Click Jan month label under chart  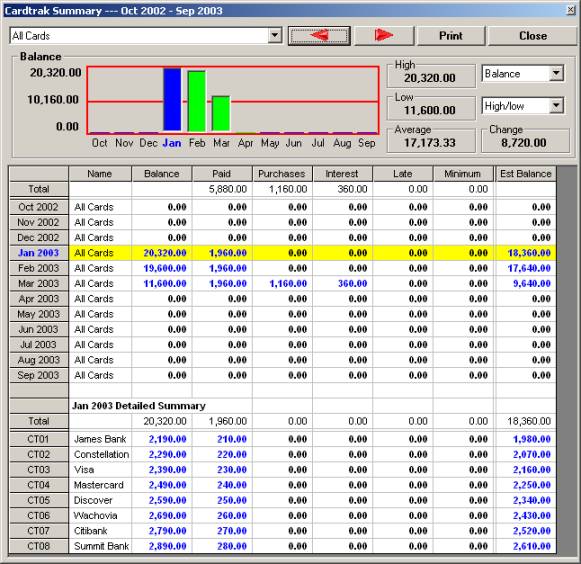pyautogui.click(x=172, y=143)
